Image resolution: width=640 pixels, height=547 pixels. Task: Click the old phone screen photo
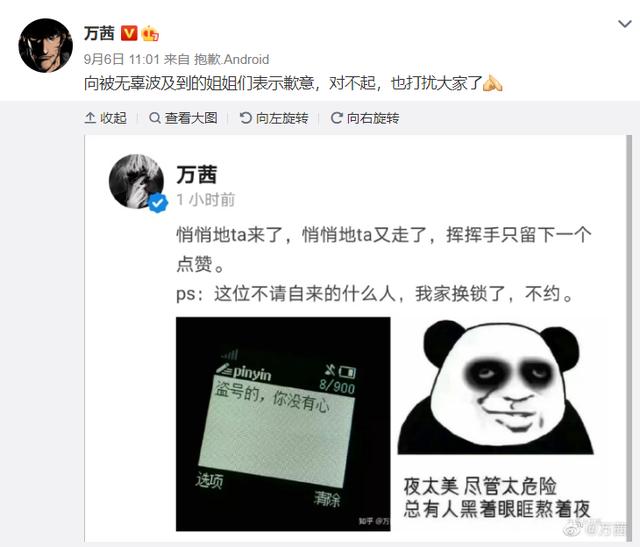pyautogui.click(x=283, y=424)
